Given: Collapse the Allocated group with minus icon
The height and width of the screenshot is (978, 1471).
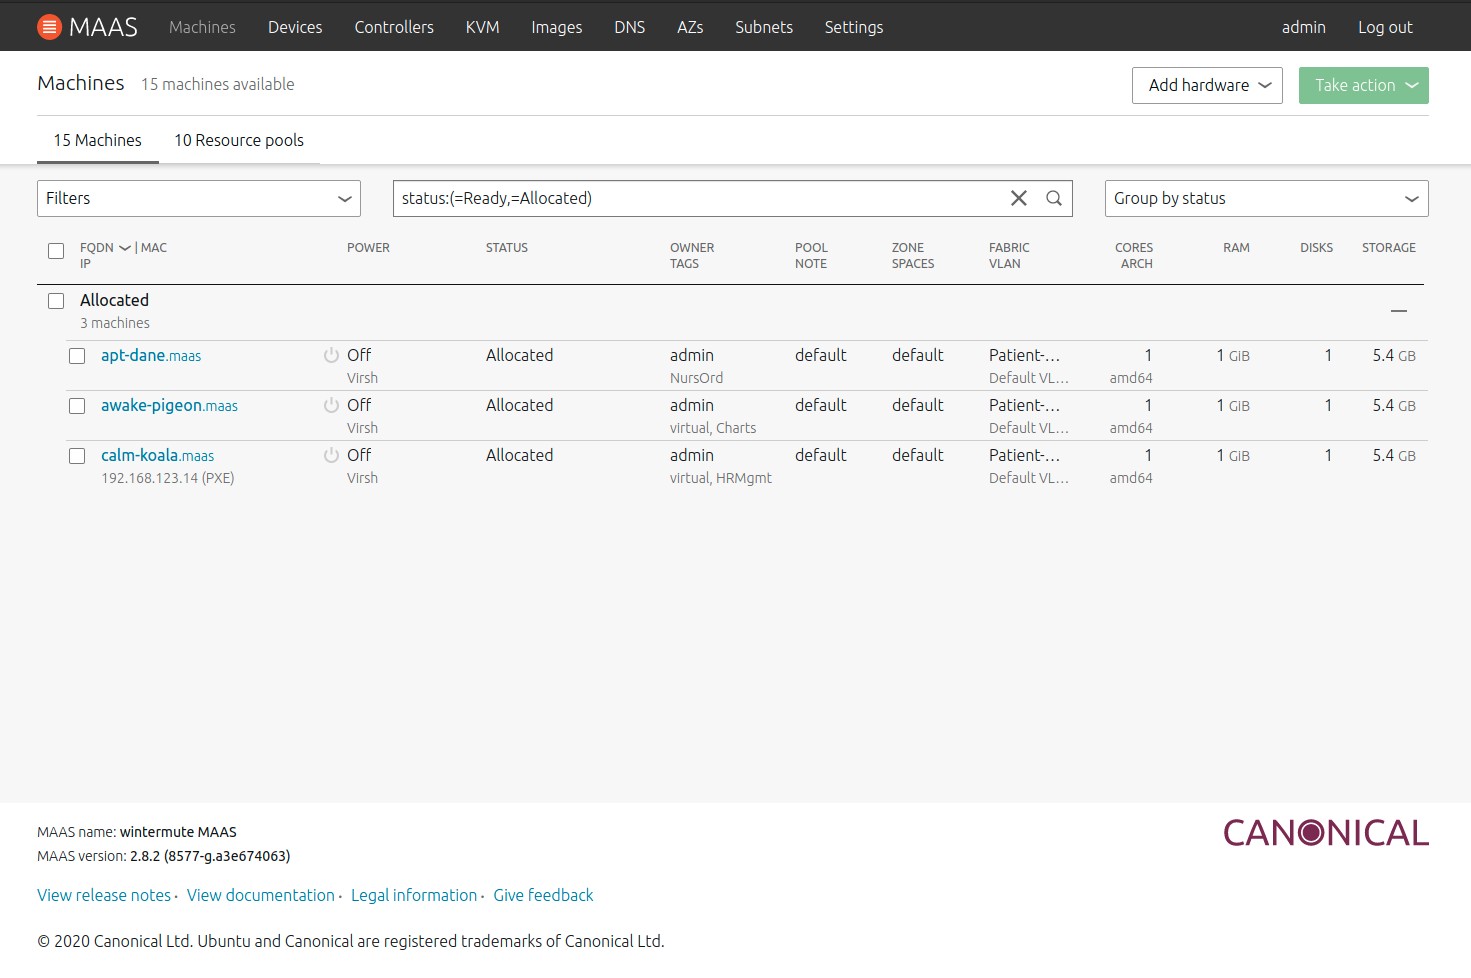Looking at the screenshot, I should (1398, 311).
